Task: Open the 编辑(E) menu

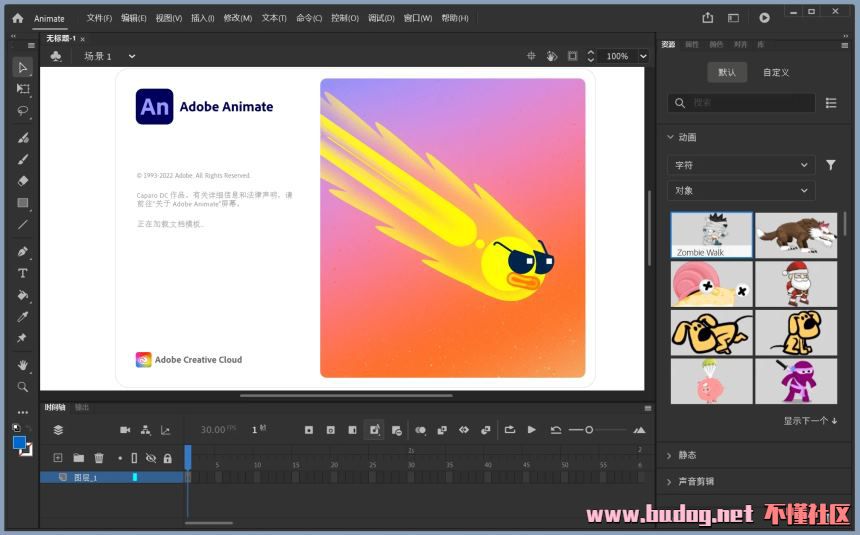Action: 134,18
